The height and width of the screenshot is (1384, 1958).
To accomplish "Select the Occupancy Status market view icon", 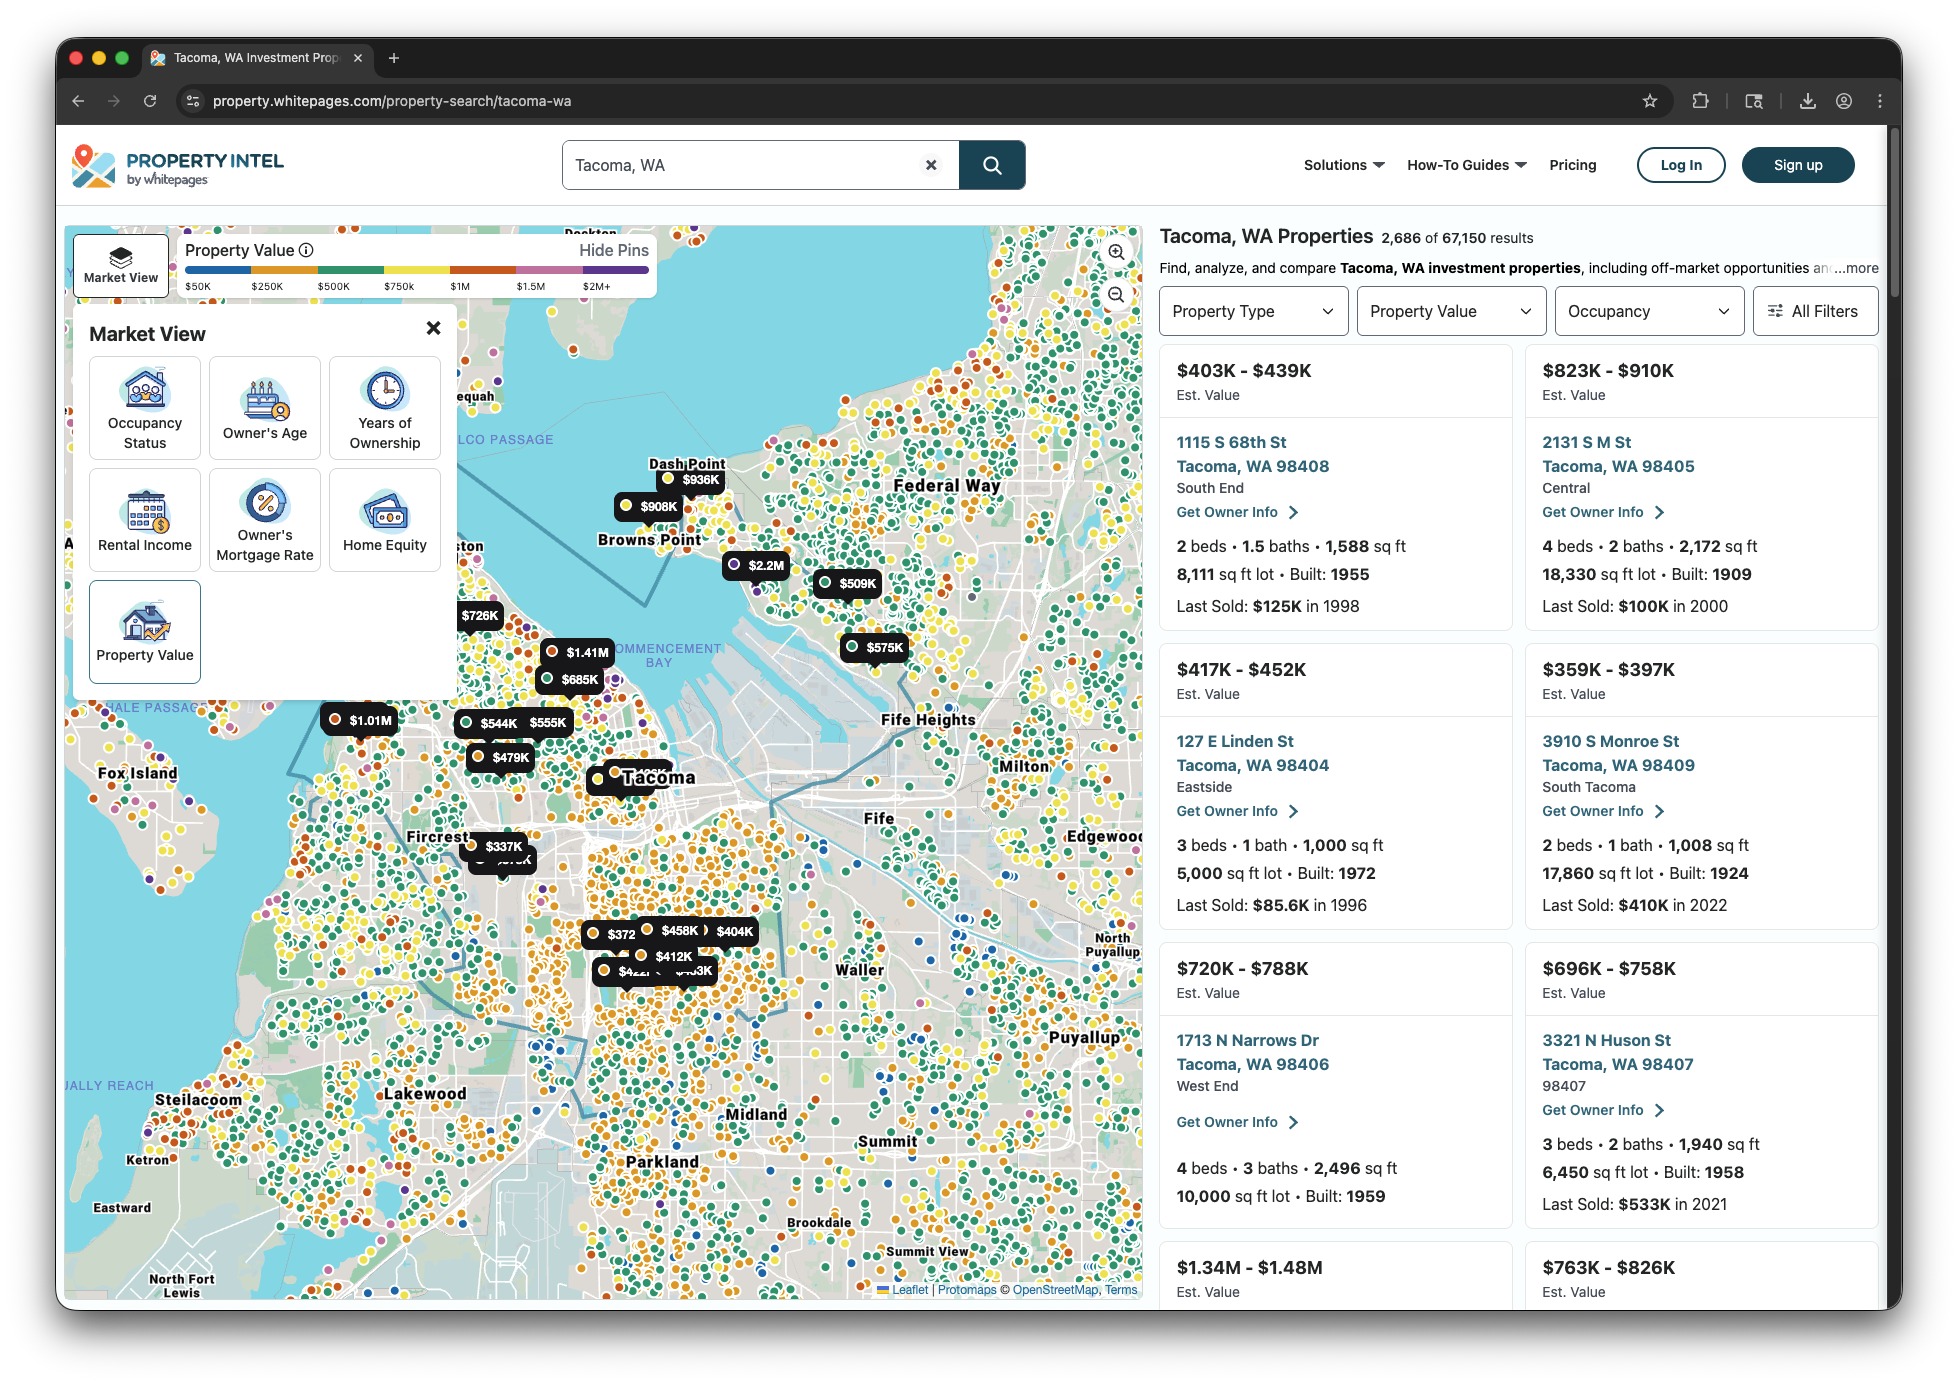I will (144, 408).
